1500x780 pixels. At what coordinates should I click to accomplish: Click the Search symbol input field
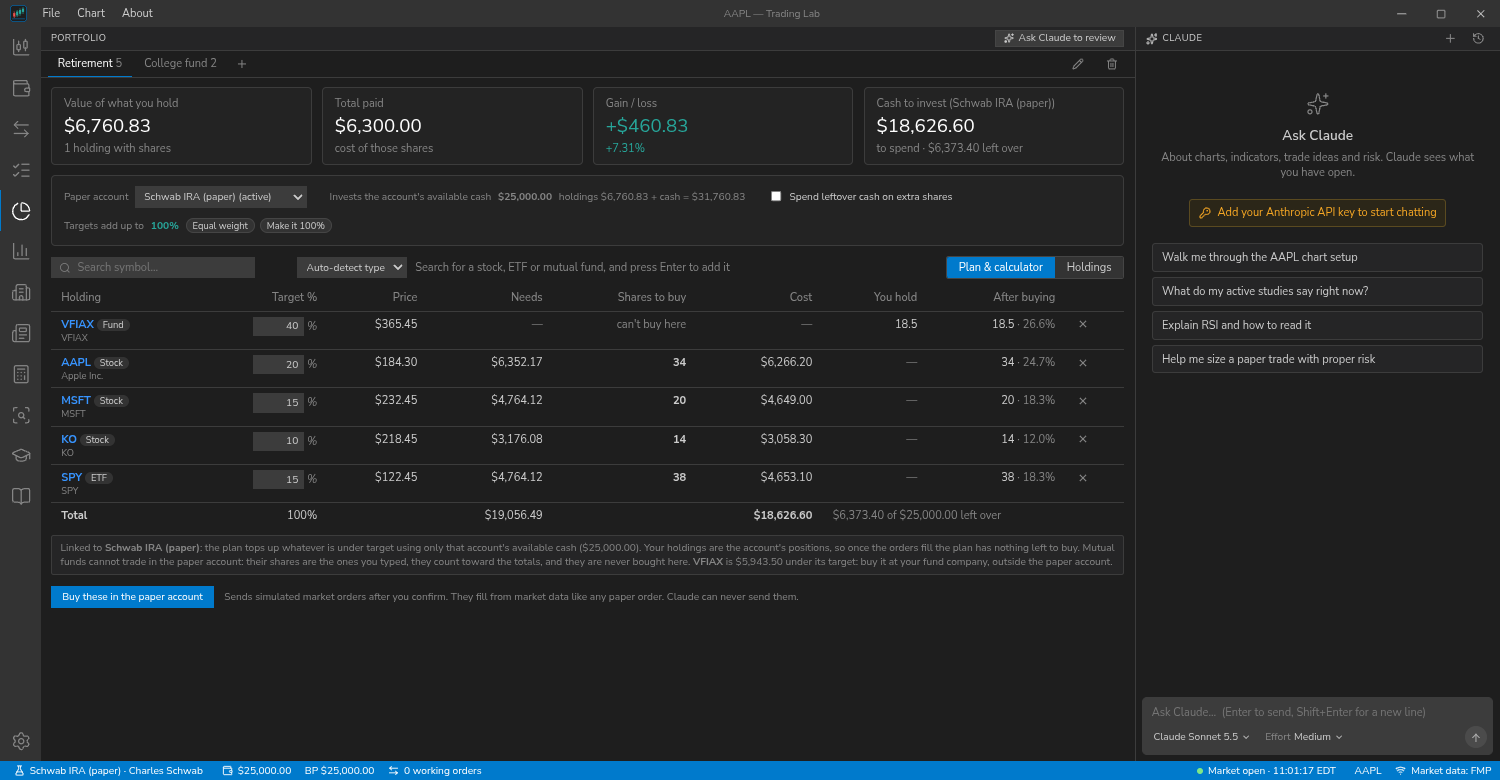click(x=153, y=267)
